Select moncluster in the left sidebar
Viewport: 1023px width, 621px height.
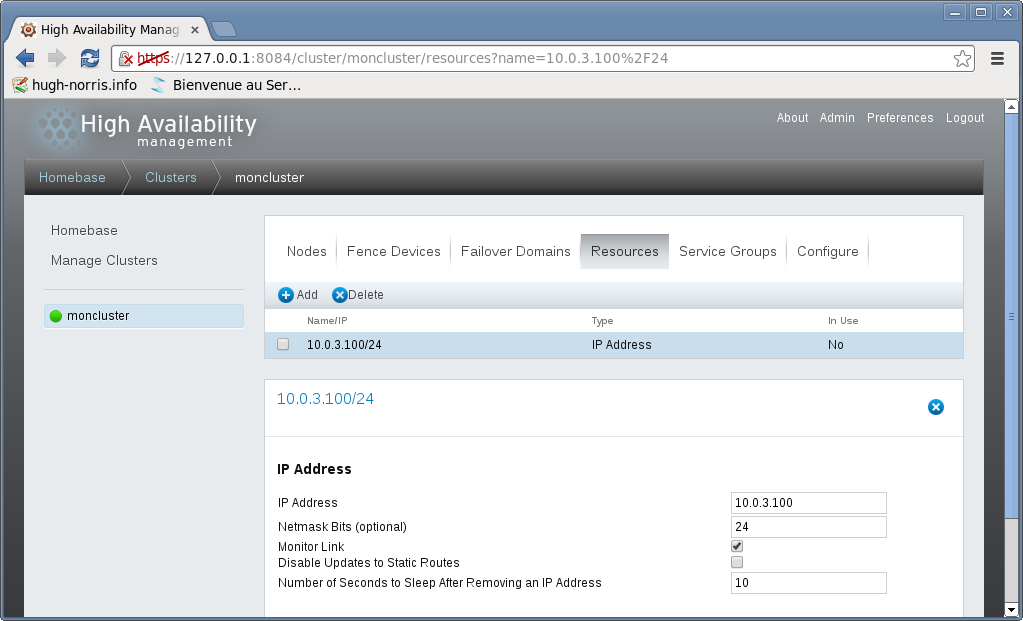98,316
